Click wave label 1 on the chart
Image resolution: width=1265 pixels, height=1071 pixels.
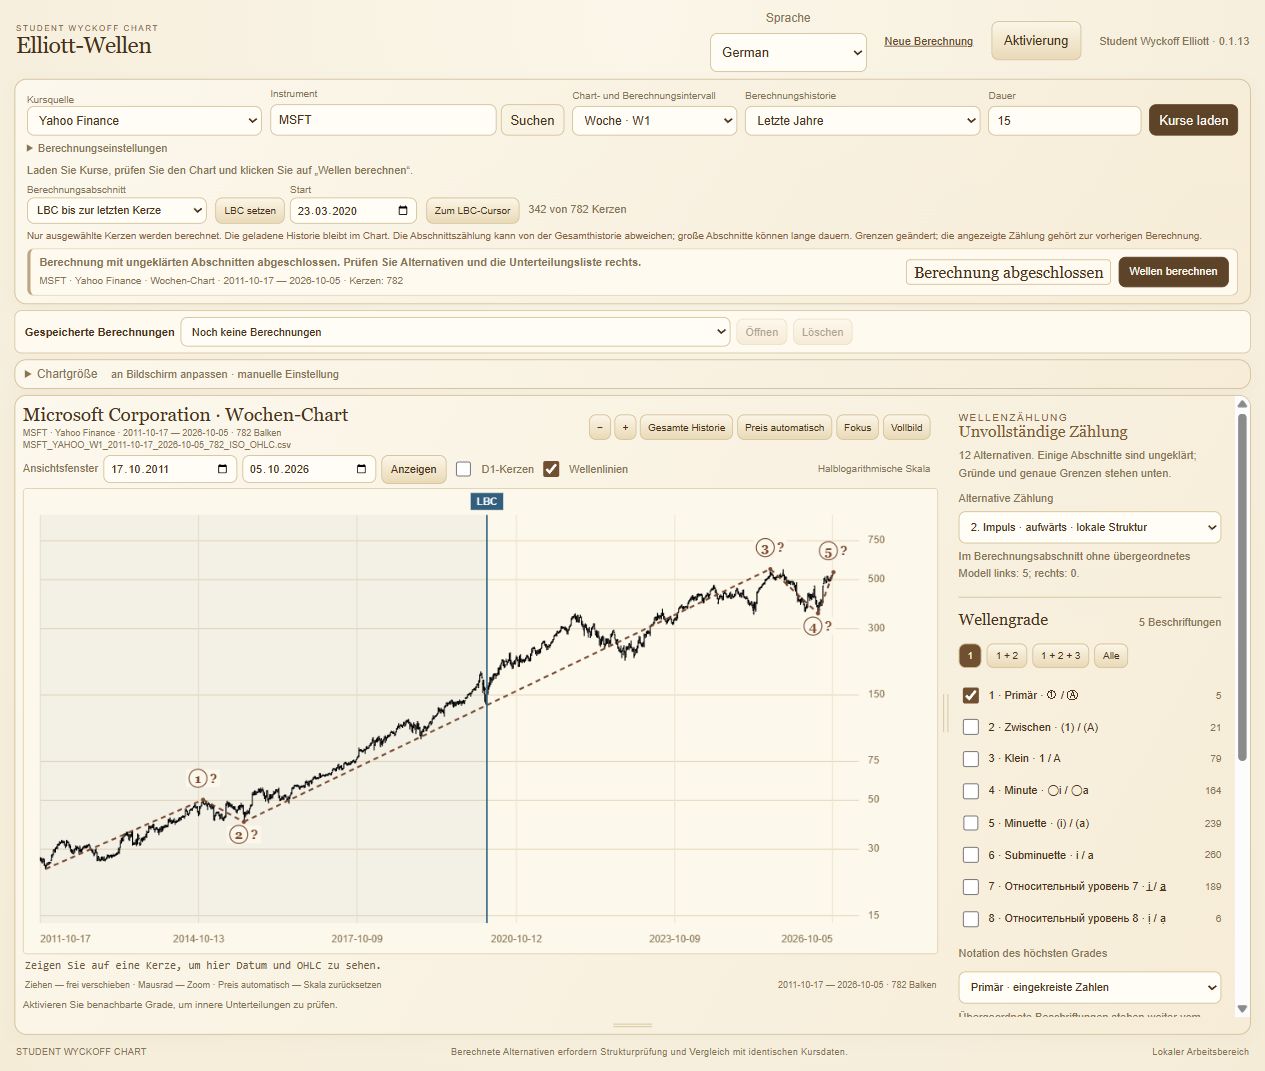pos(198,778)
